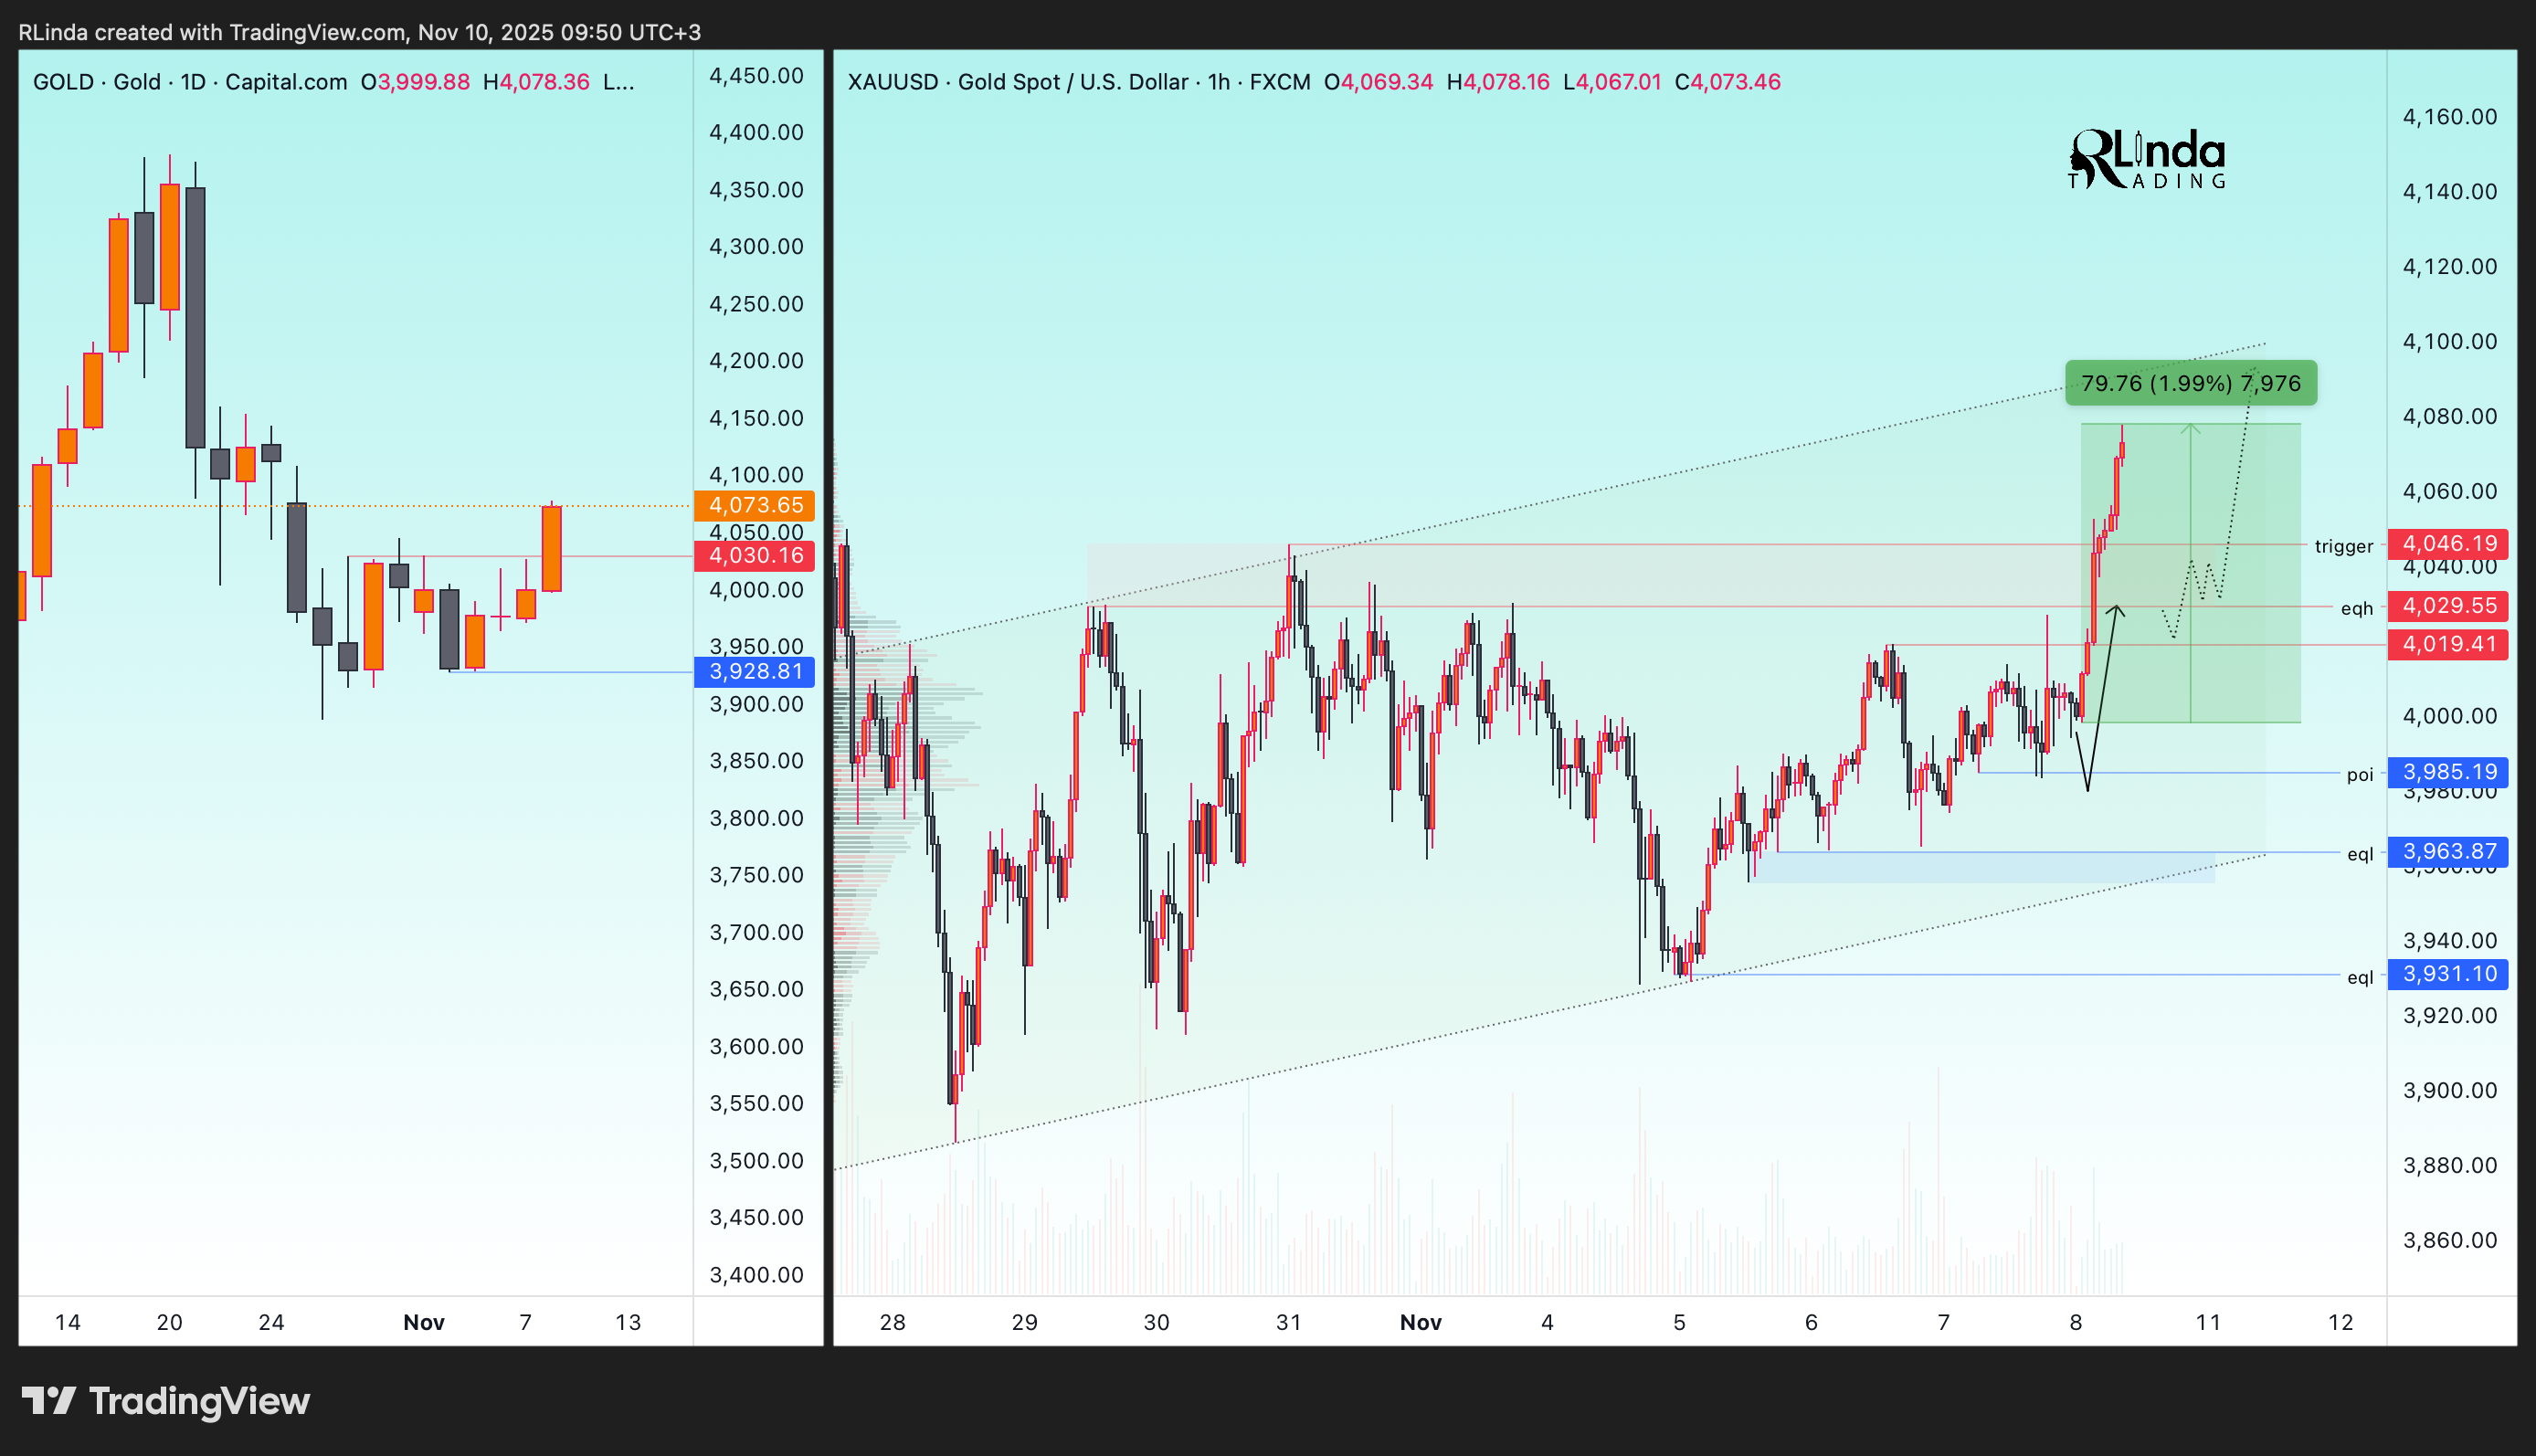Image resolution: width=2536 pixels, height=1456 pixels.
Task: Click the black arrow tip near eqh level
Action: [x=2116, y=608]
